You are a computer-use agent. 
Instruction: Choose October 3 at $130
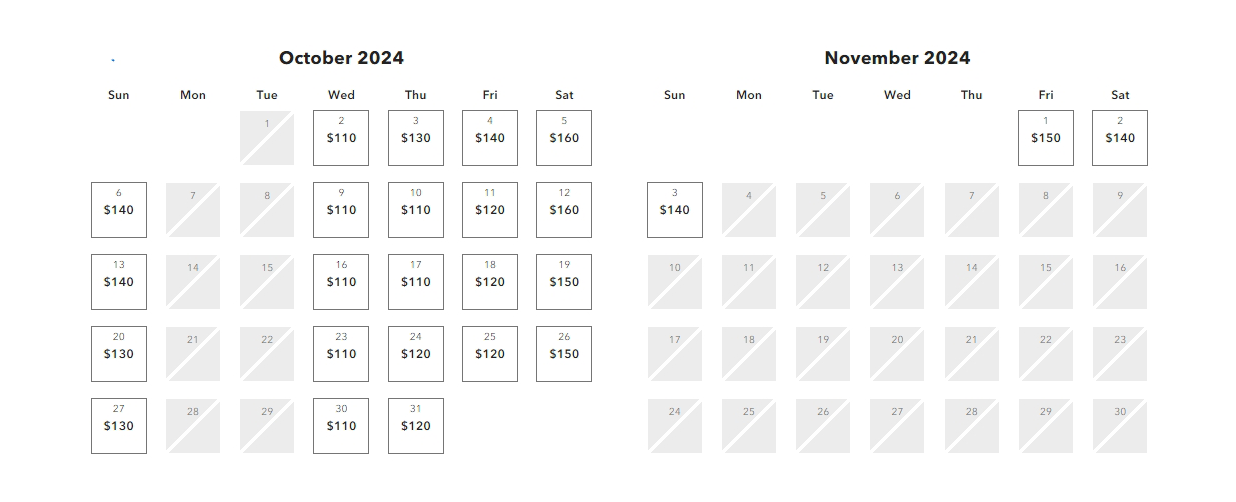tap(415, 138)
